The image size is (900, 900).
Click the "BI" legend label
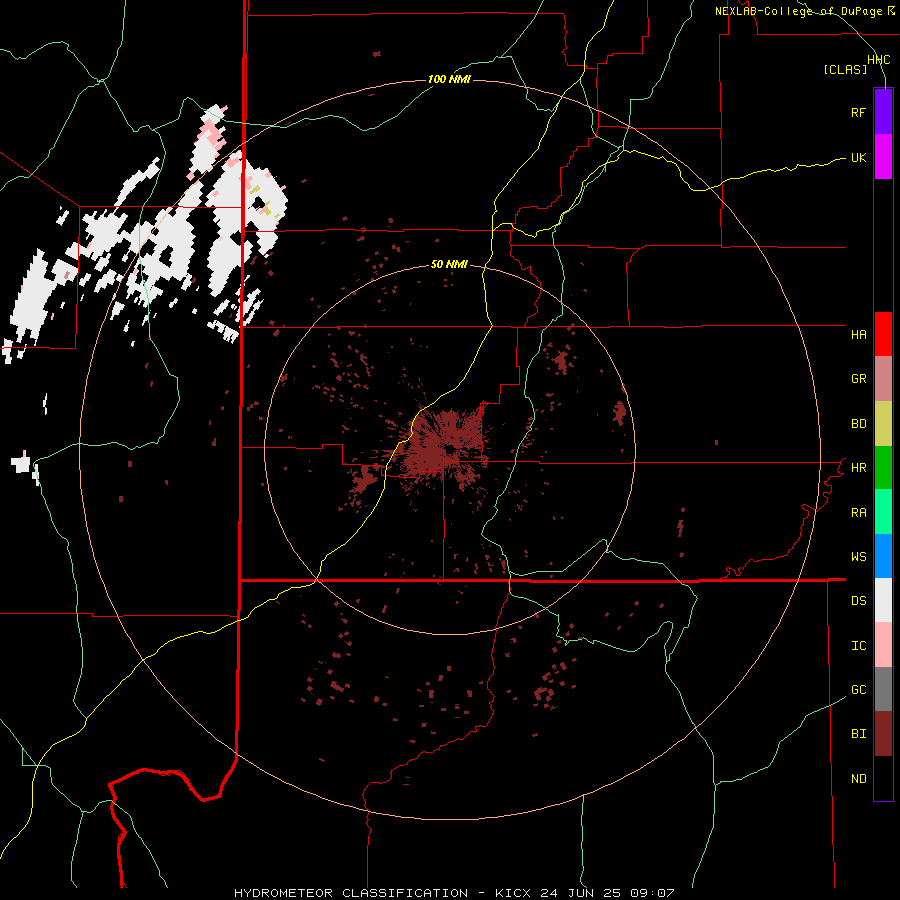pos(858,734)
